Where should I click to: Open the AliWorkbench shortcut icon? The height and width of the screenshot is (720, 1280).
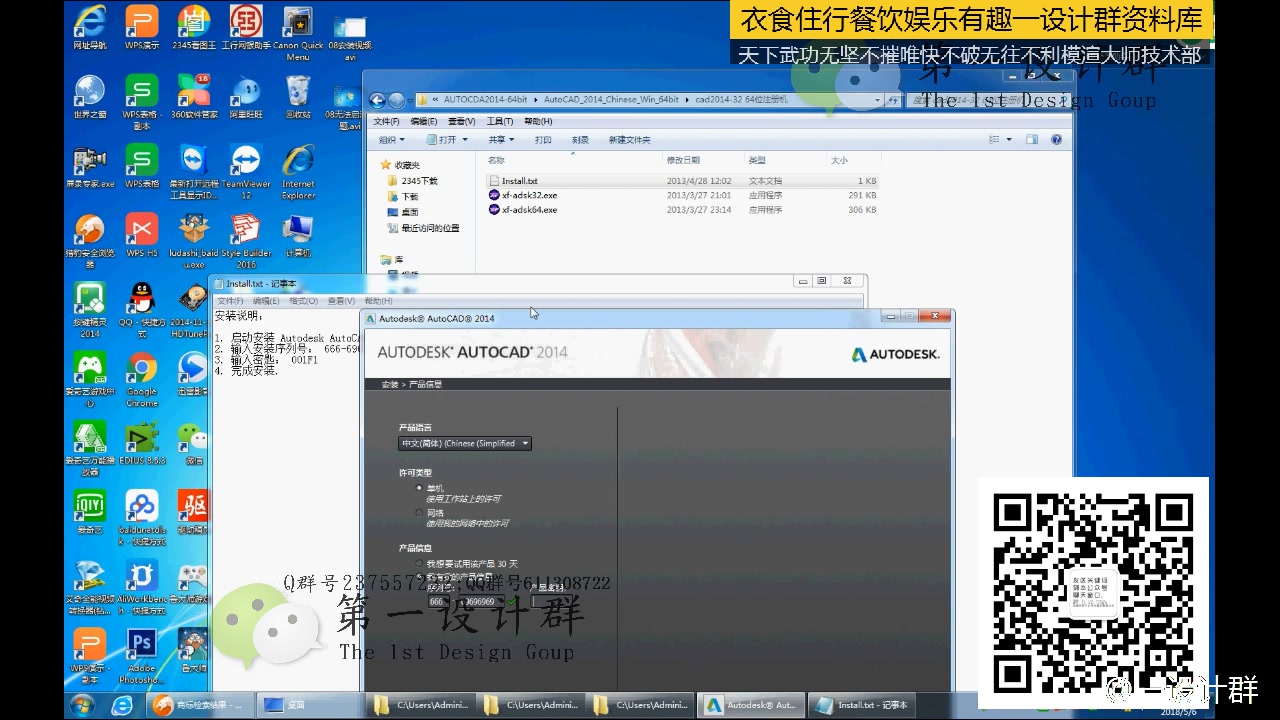pos(142,587)
